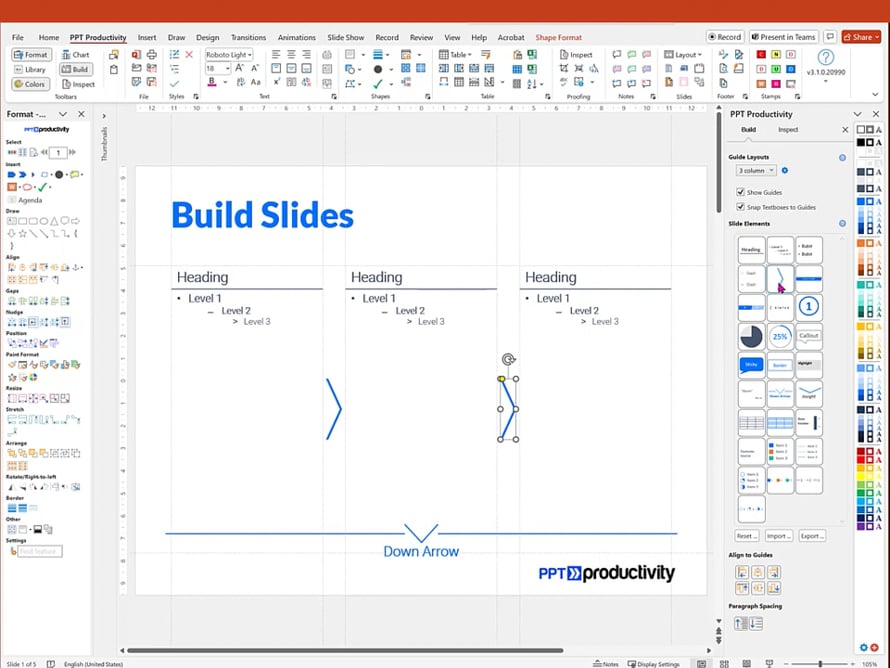Click the rotation handle above selected chevron
The height and width of the screenshot is (668, 890).
509,359
